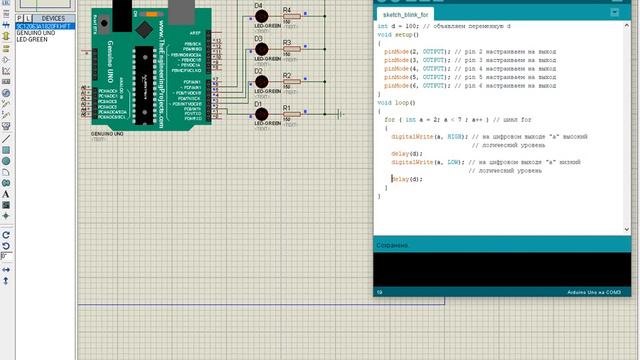Click the 'GENUINO UNO' label under the board
Screen dimensions: 640x360
(x=107, y=134)
